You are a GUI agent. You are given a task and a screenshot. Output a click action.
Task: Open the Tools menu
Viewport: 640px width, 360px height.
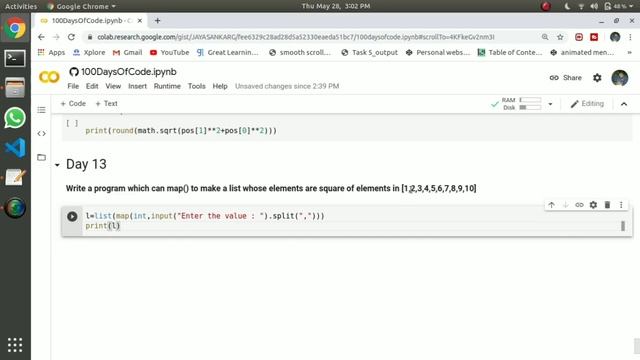click(x=196, y=86)
